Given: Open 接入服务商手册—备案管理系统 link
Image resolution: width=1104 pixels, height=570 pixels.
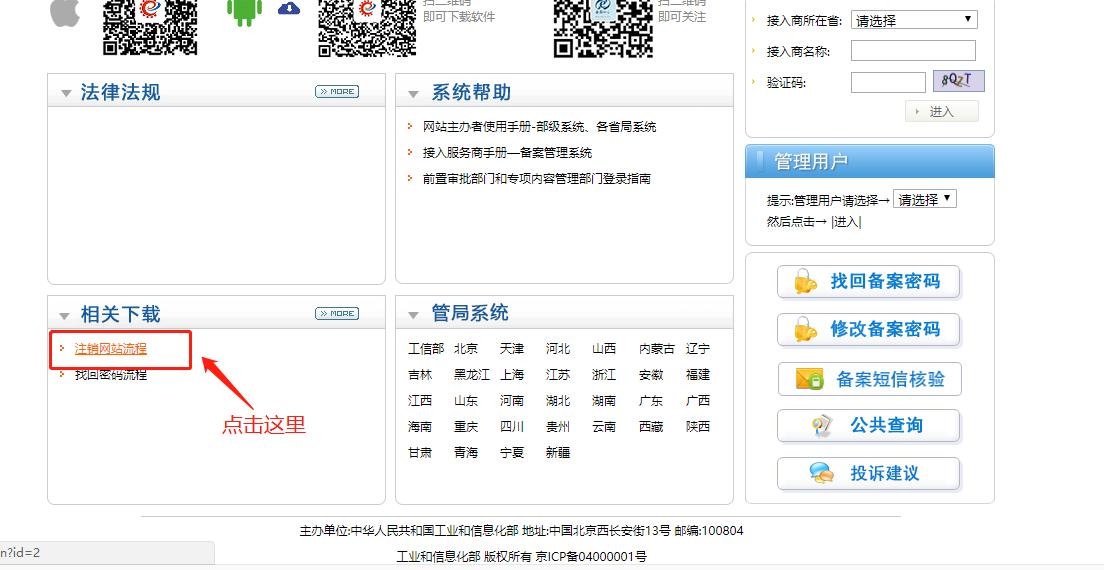Looking at the screenshot, I should [x=507, y=153].
